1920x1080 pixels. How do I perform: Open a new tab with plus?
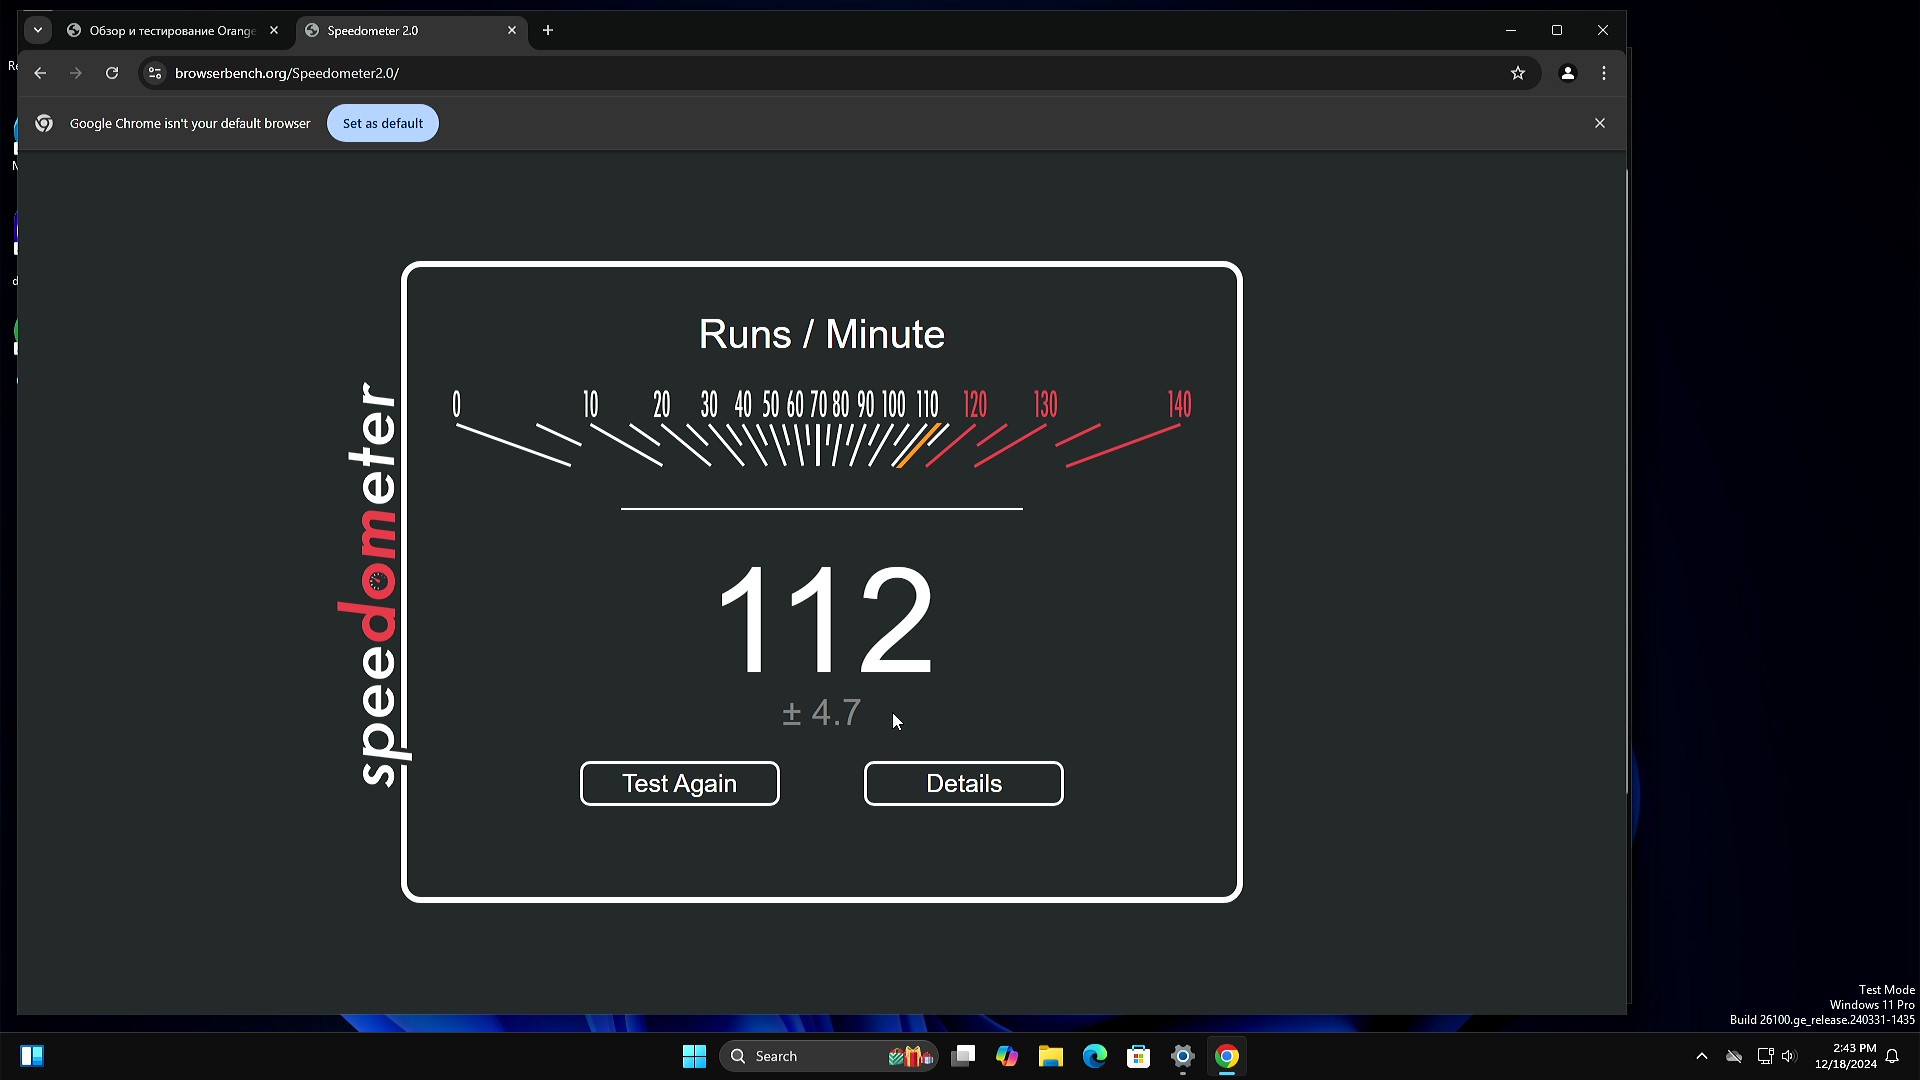click(x=548, y=30)
